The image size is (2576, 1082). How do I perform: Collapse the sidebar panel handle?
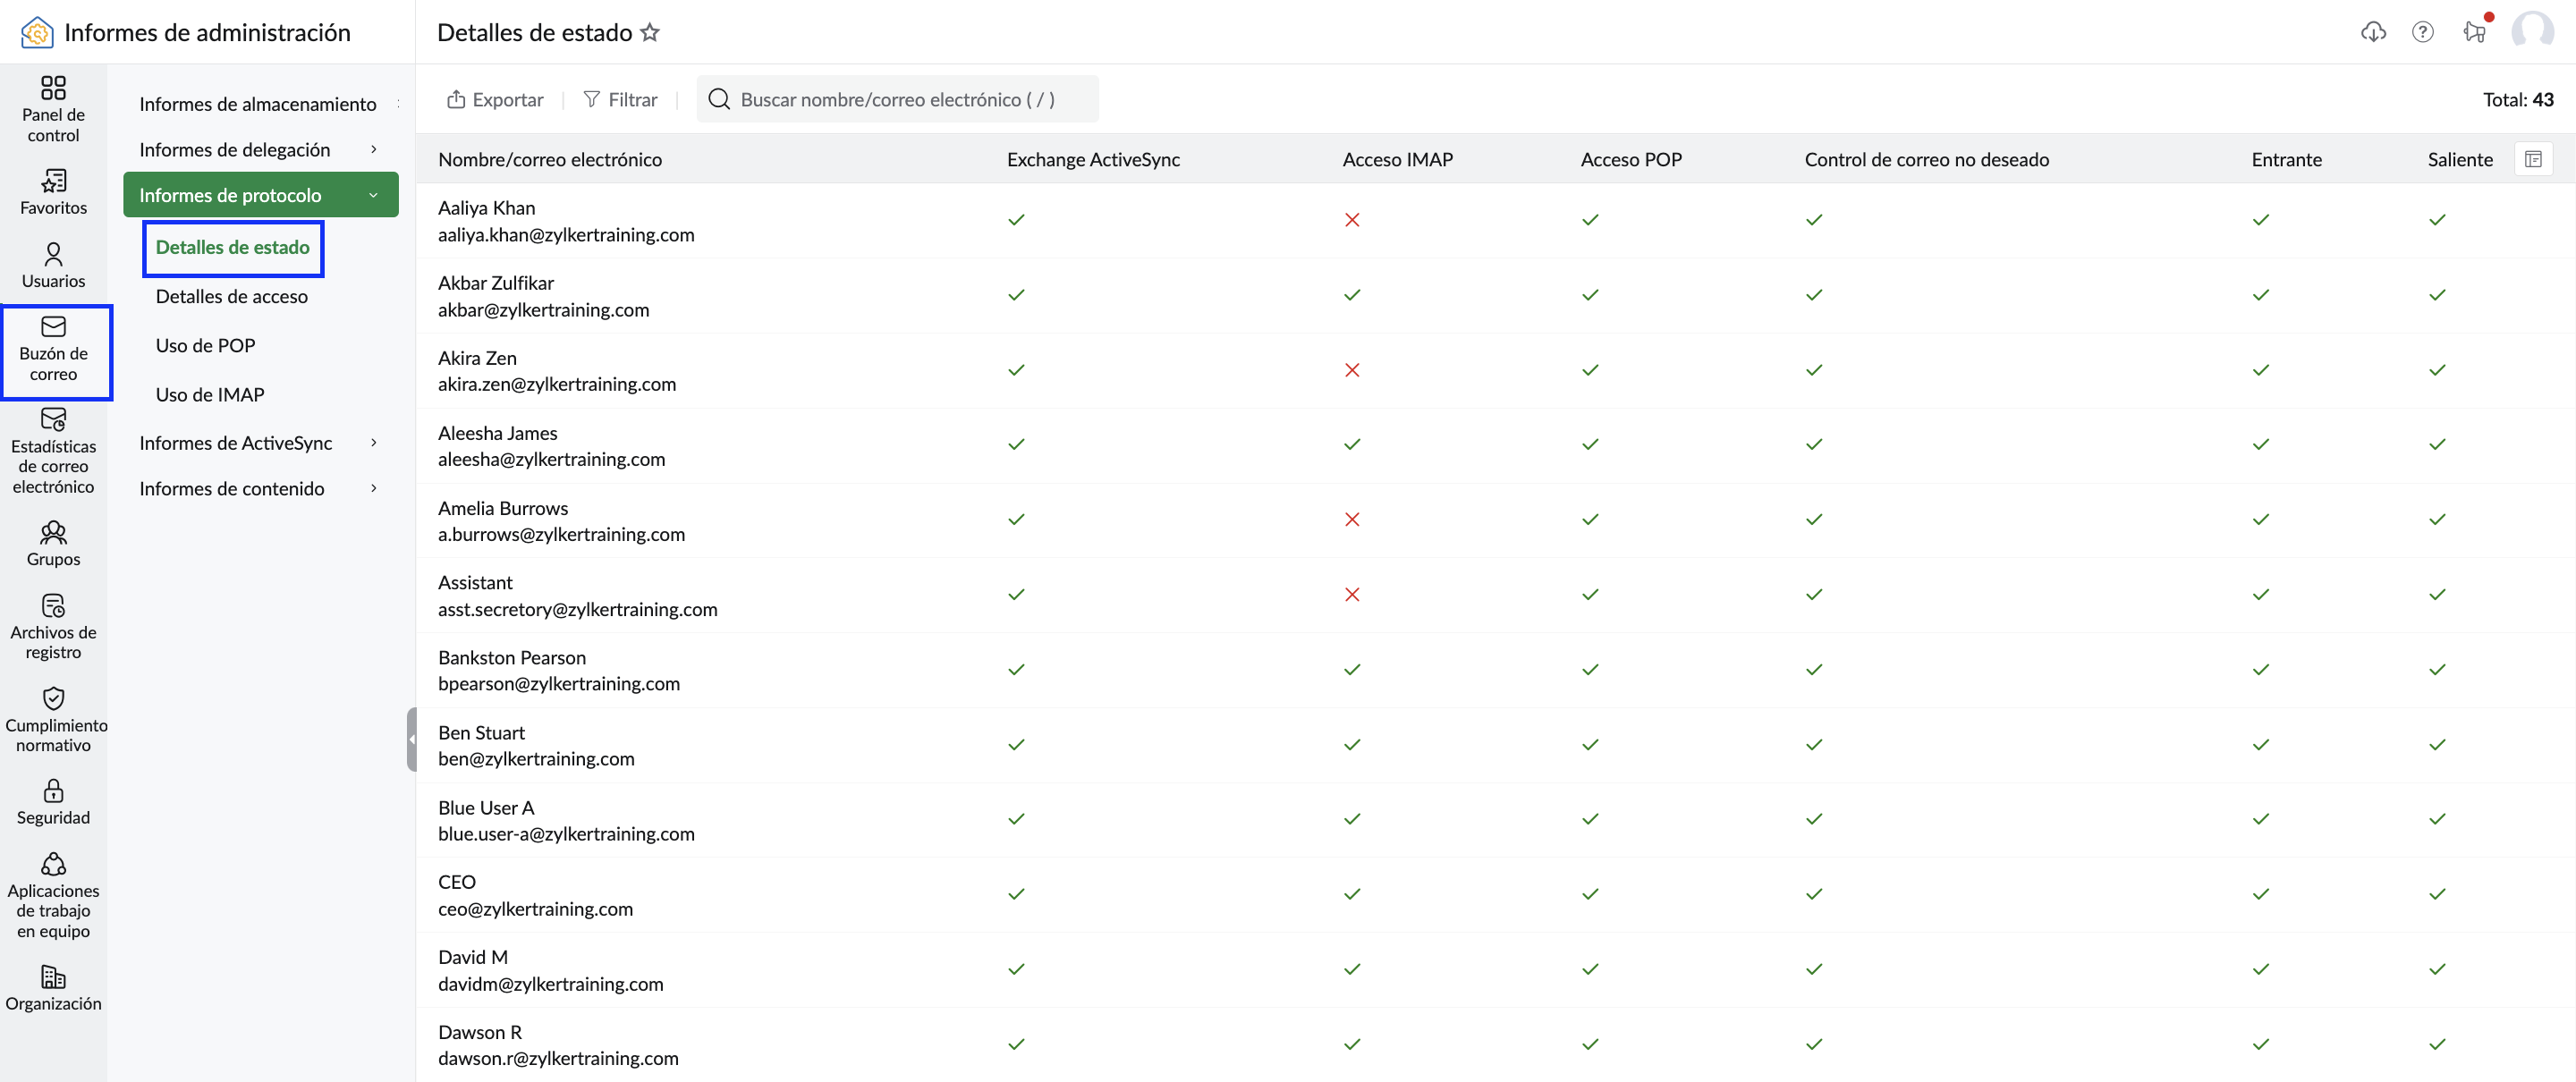[411, 739]
